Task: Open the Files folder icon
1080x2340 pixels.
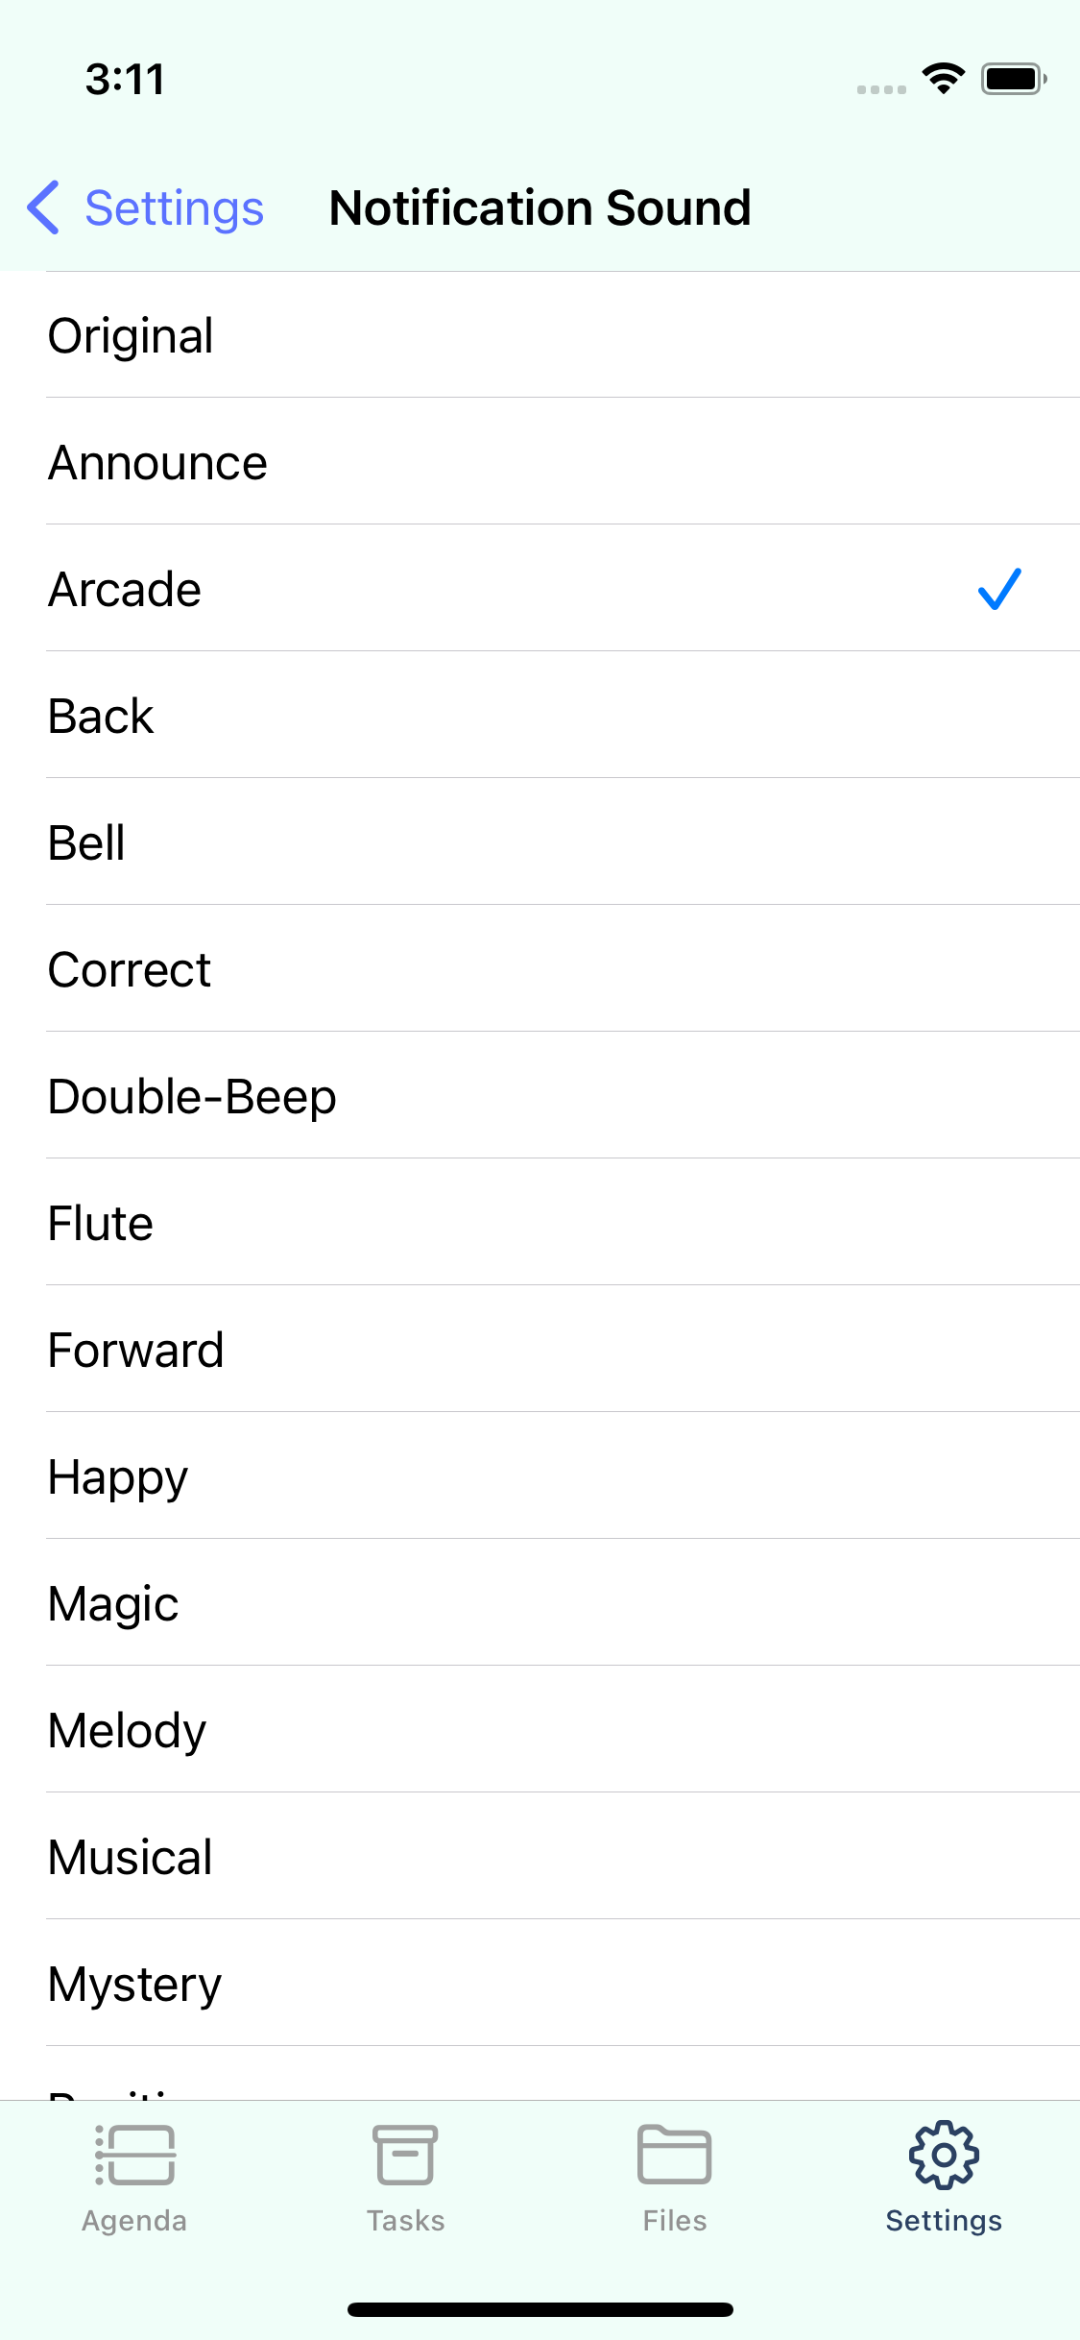Action: click(674, 2155)
